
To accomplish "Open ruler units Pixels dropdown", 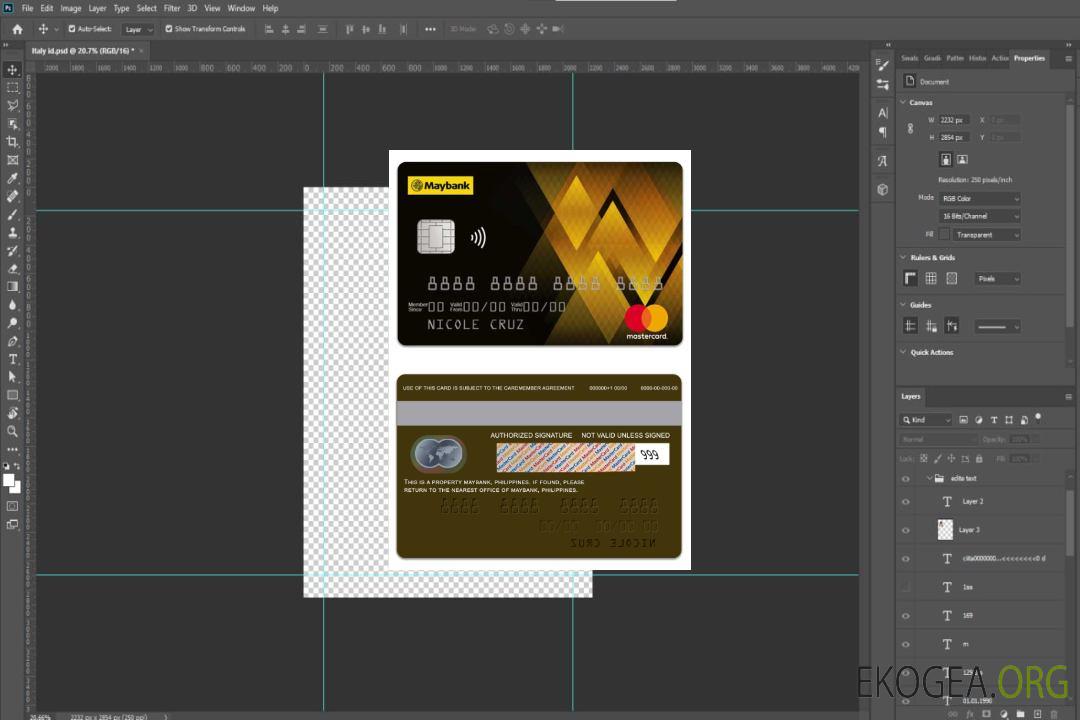I will (x=997, y=279).
